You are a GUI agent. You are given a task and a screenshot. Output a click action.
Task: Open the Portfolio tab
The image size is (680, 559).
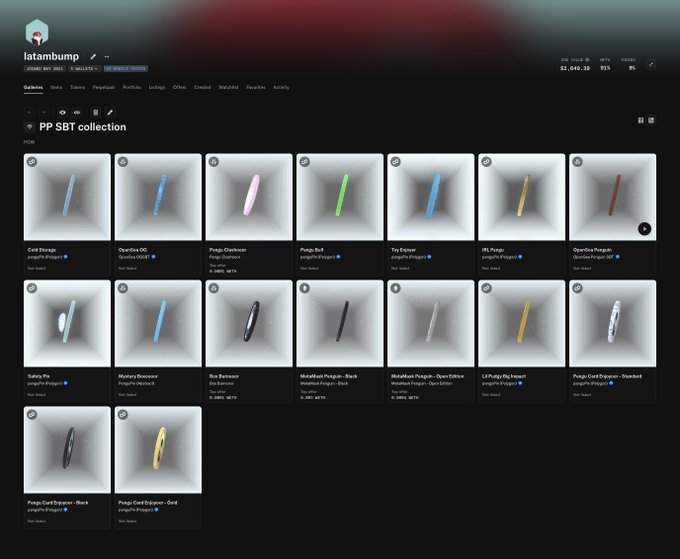pos(132,87)
